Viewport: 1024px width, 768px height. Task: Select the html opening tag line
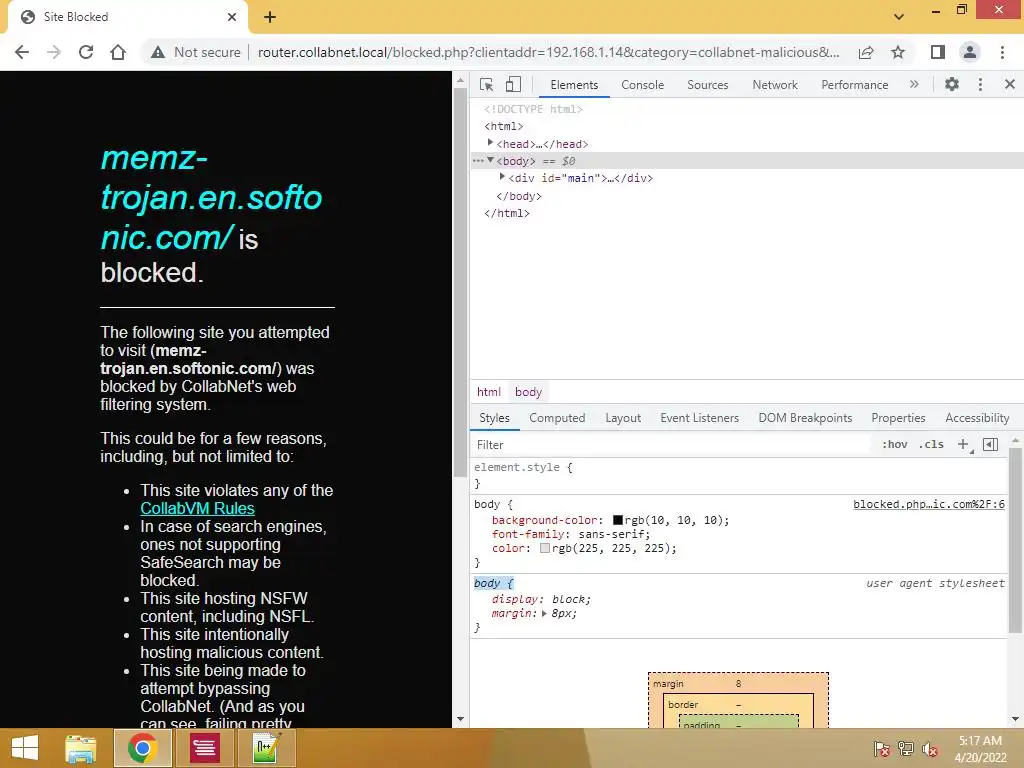tap(504, 127)
